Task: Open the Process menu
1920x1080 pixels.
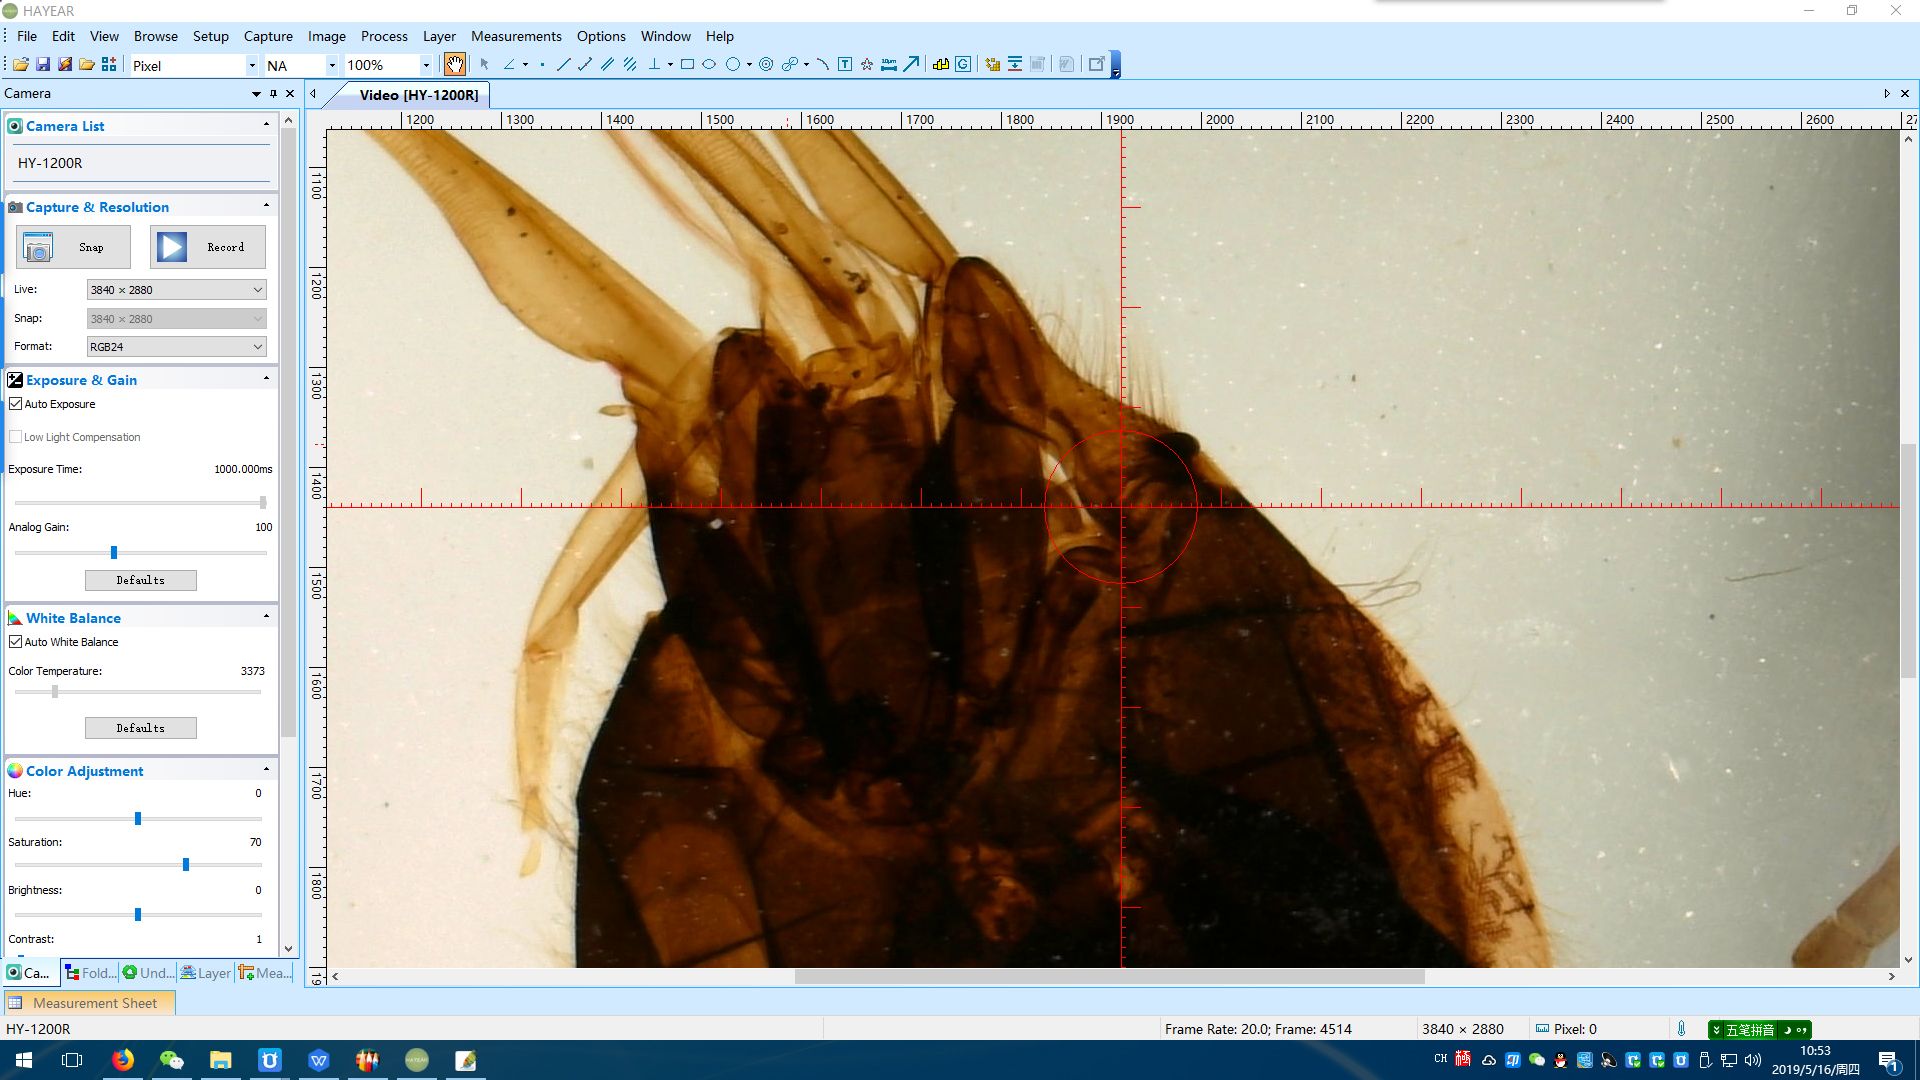Action: coord(384,36)
